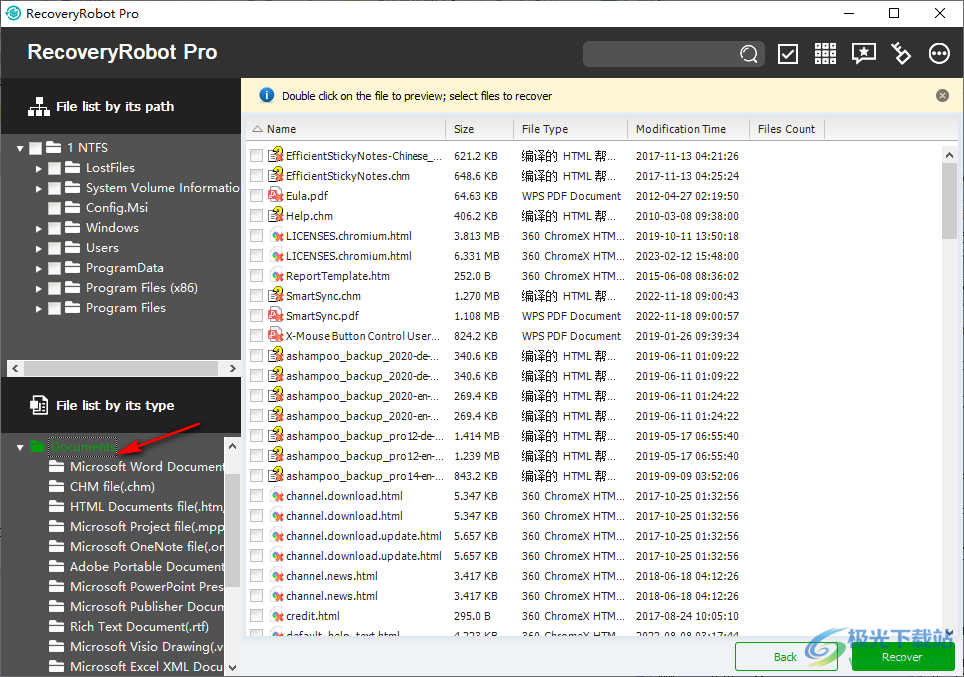
Task: Select the SmartSync.pdf checkbox
Action: coord(256,316)
